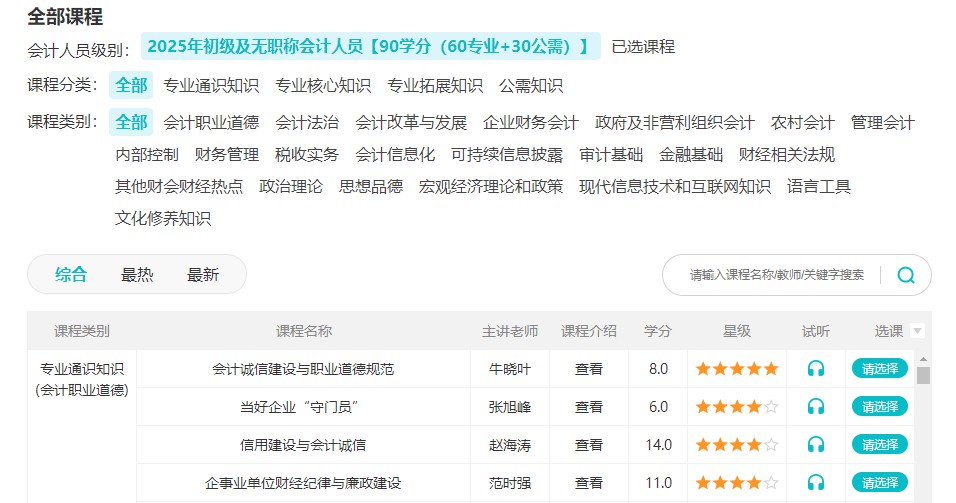View 查看 intro for 信用建设与会计诚信
The image size is (956, 503).
coord(589,444)
